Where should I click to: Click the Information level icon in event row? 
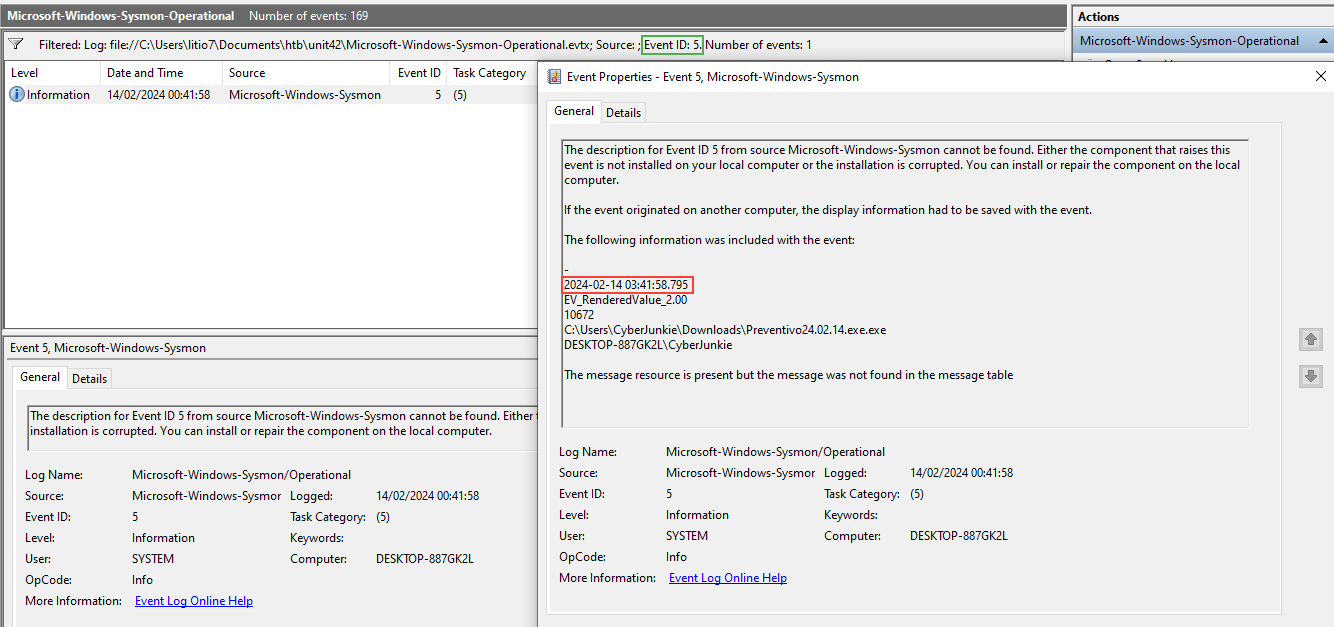17,95
